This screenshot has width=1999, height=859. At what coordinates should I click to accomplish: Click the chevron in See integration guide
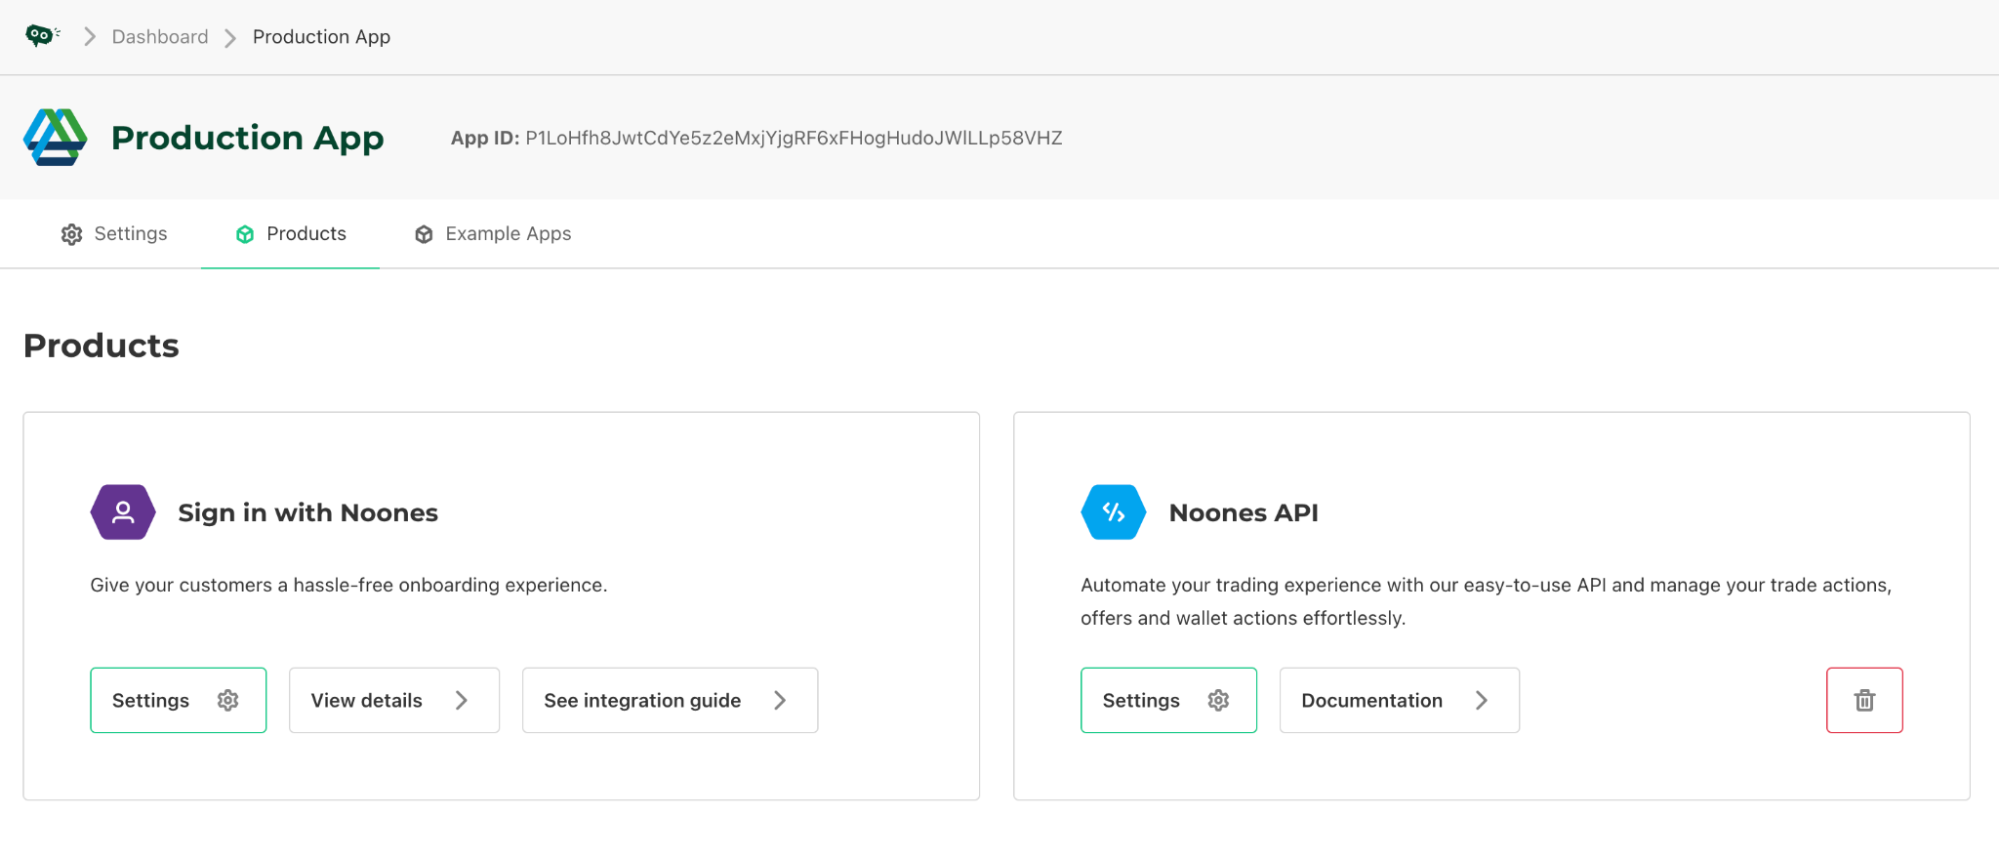coord(780,700)
